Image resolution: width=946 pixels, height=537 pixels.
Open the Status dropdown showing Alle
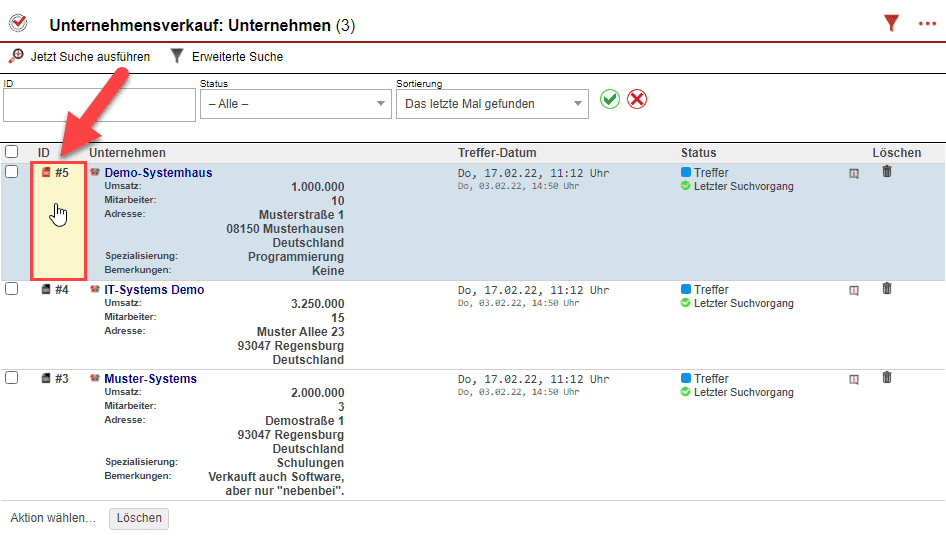click(295, 104)
